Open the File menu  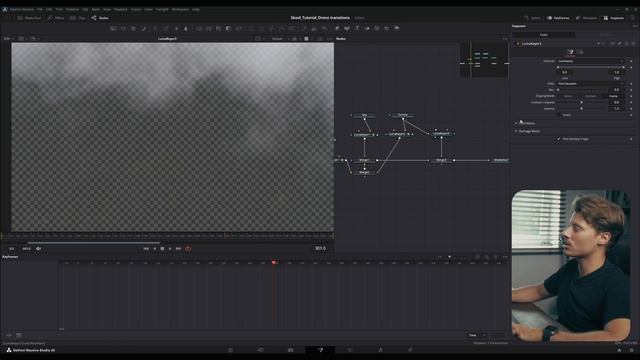coord(40,9)
